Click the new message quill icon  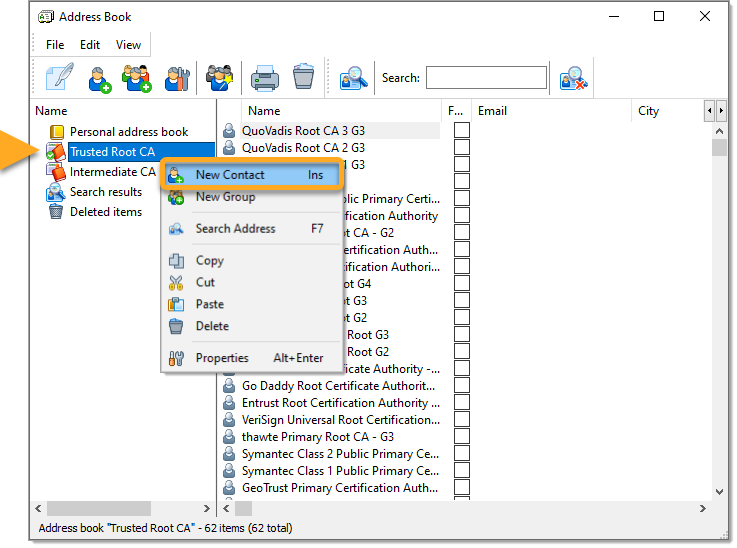(59, 78)
